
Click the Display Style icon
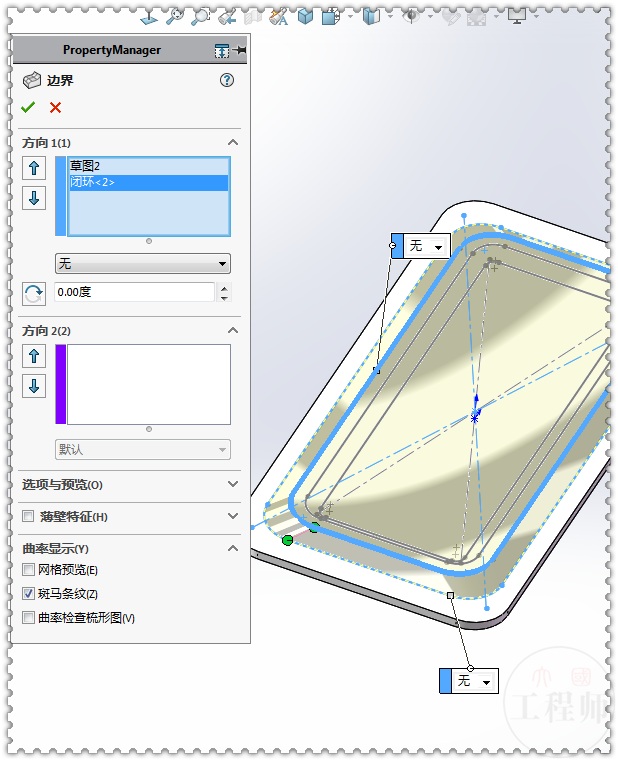(331, 17)
